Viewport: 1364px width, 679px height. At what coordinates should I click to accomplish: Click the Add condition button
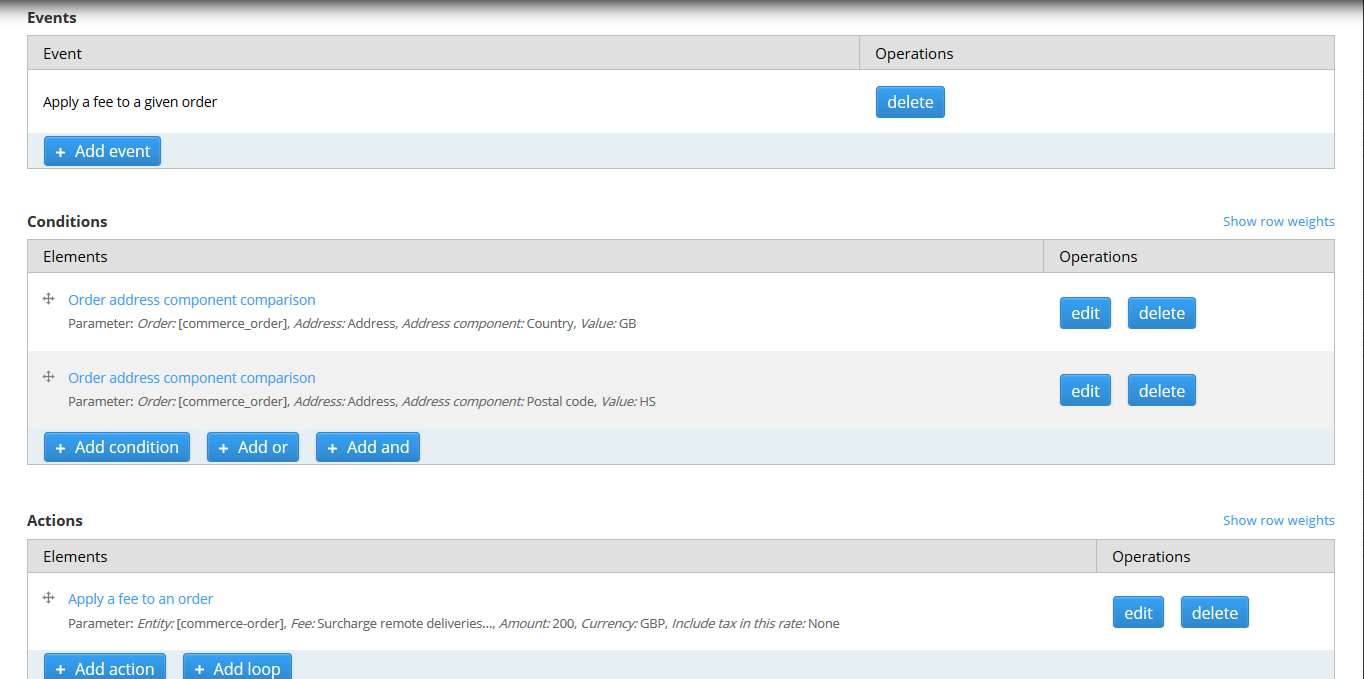pyautogui.click(x=116, y=447)
